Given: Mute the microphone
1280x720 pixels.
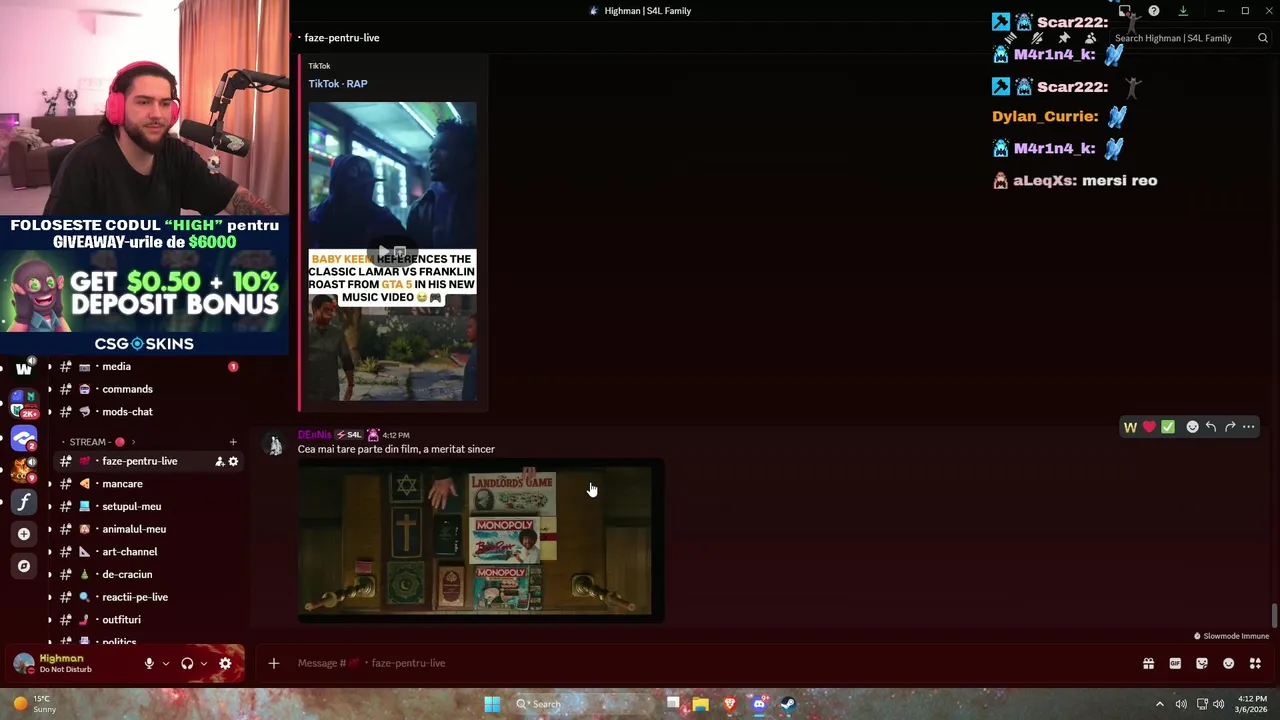Looking at the screenshot, I should point(149,663).
